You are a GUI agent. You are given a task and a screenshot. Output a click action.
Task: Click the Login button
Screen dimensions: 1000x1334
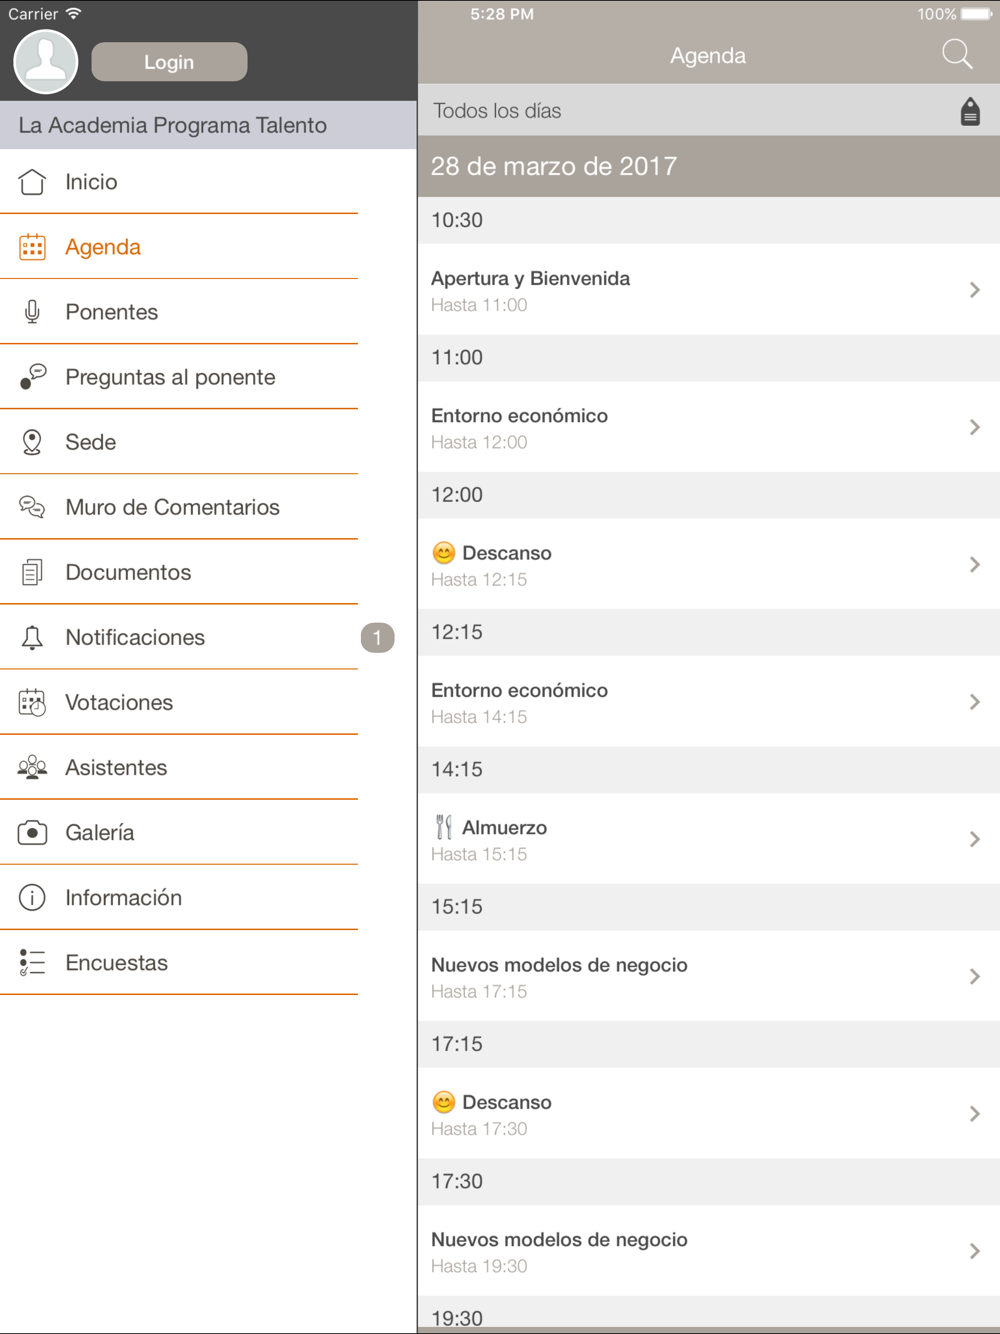coord(169,62)
